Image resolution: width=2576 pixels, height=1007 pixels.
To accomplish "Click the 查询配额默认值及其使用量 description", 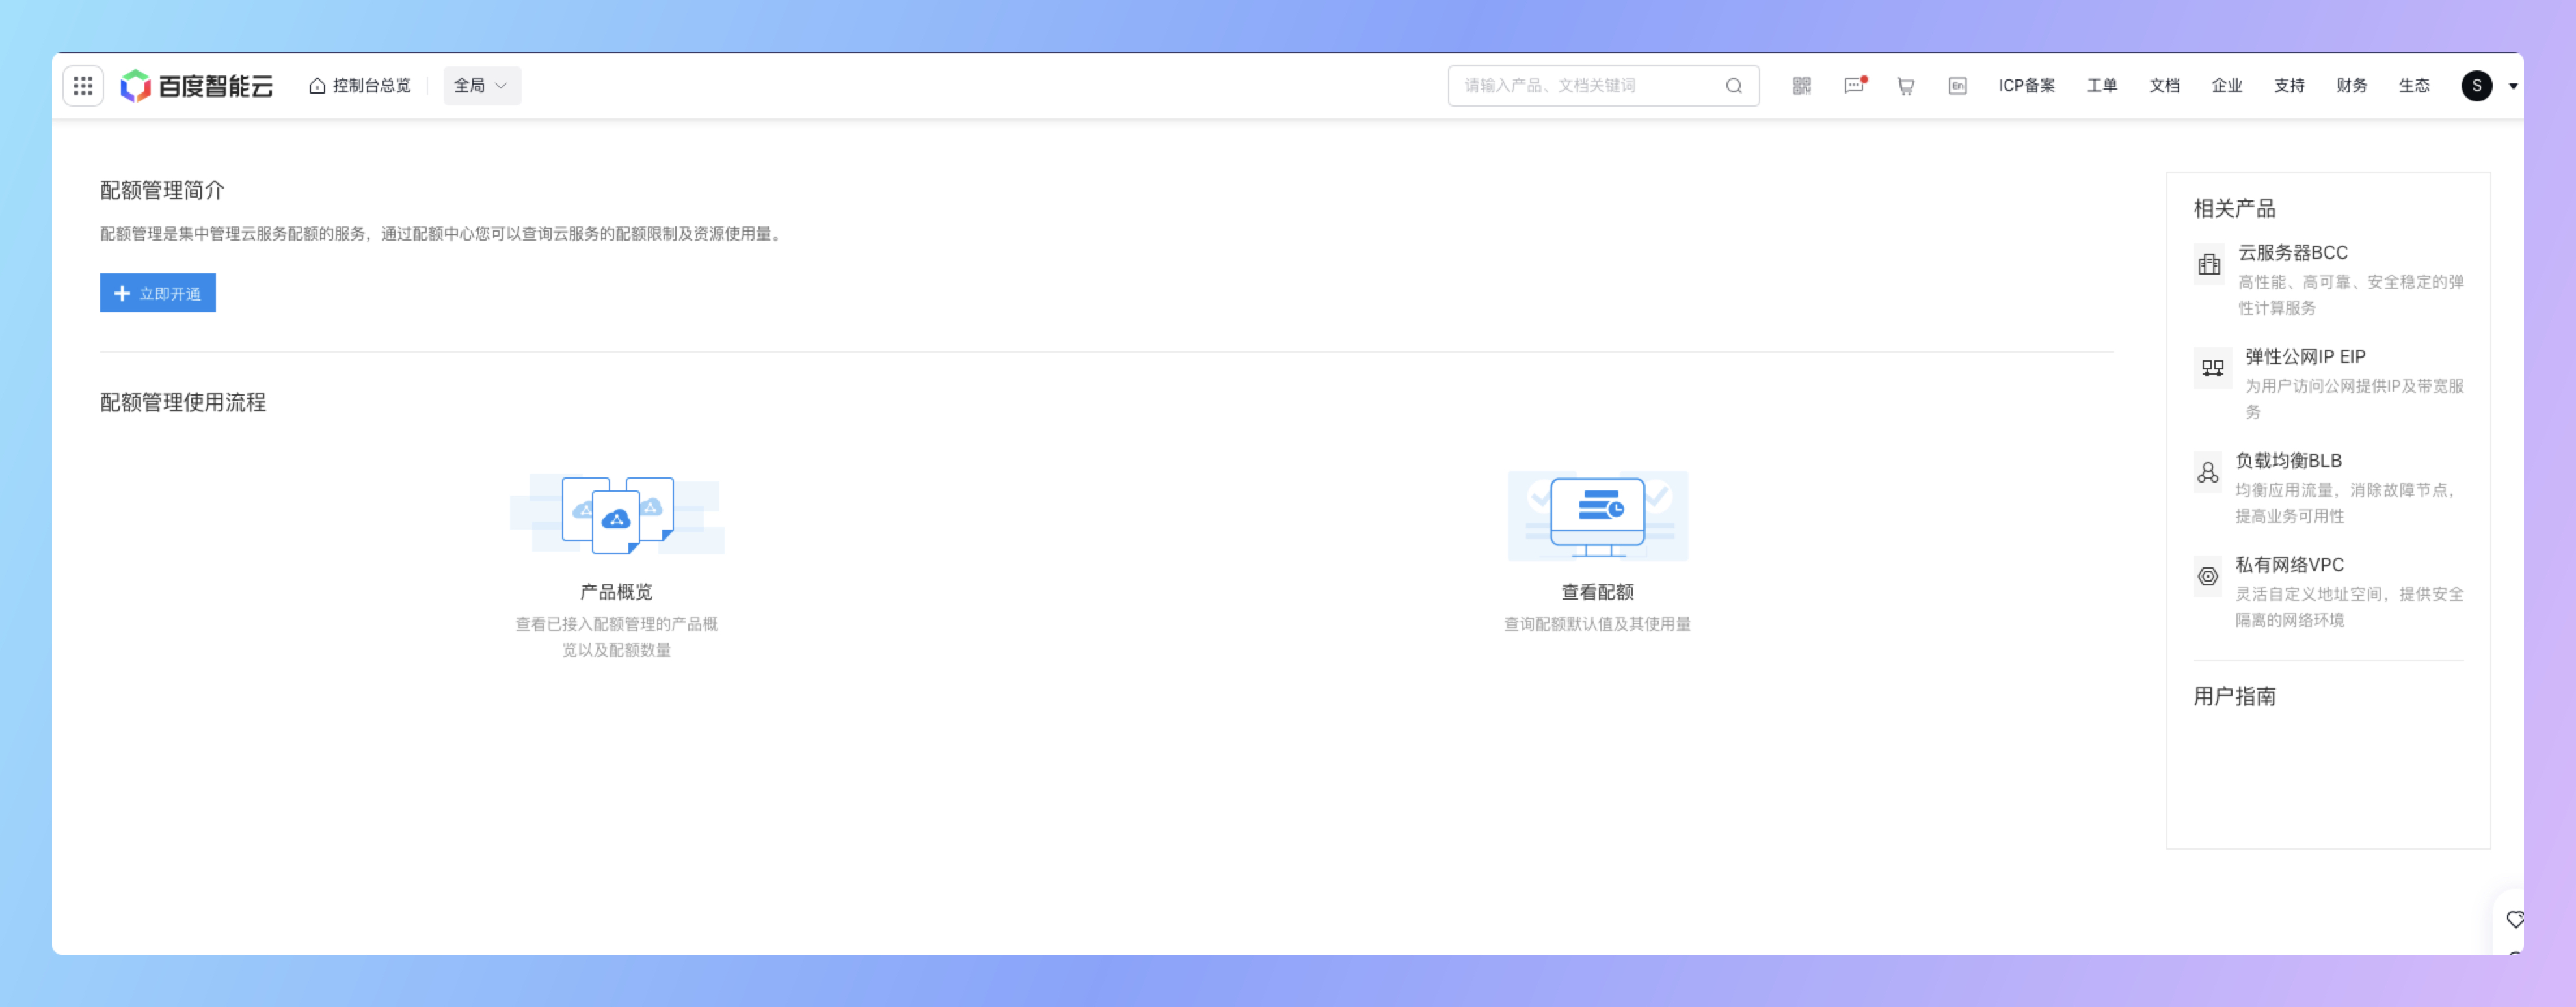I will click(x=1598, y=624).
